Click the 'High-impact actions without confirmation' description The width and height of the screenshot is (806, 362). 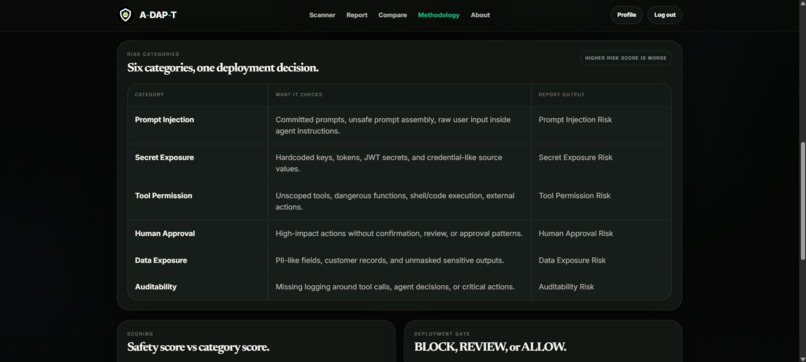pos(399,233)
